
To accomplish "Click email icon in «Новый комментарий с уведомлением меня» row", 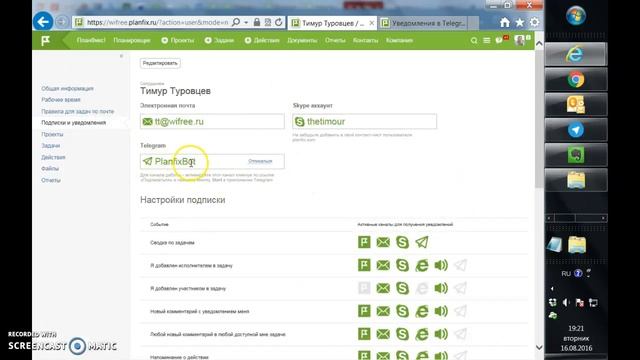I will click(383, 311).
